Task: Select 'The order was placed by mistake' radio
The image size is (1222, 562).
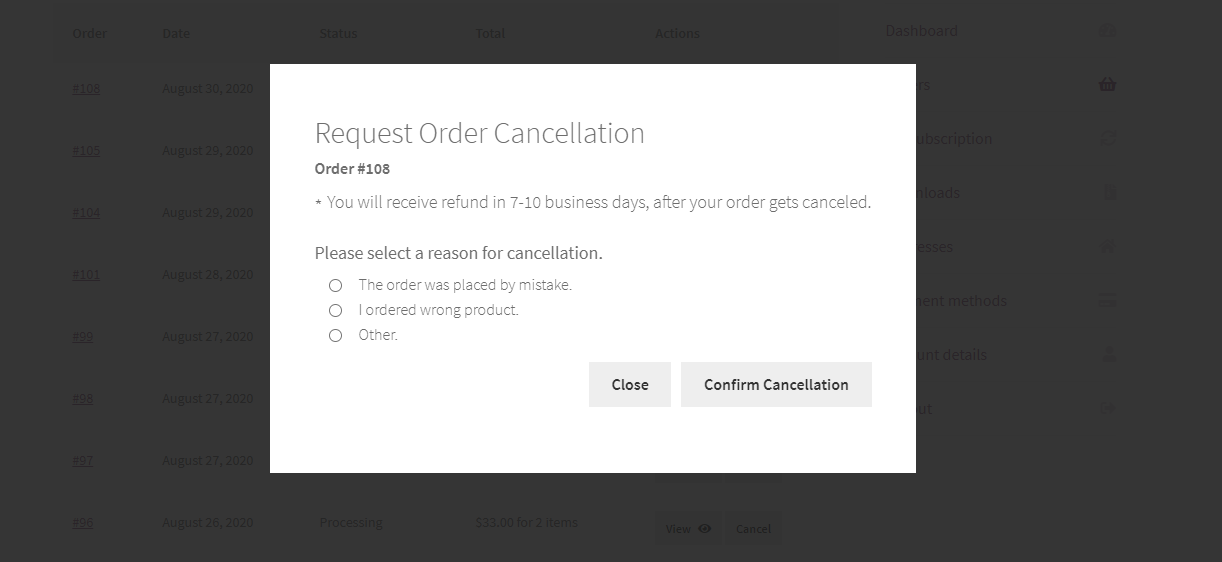Action: click(x=336, y=285)
